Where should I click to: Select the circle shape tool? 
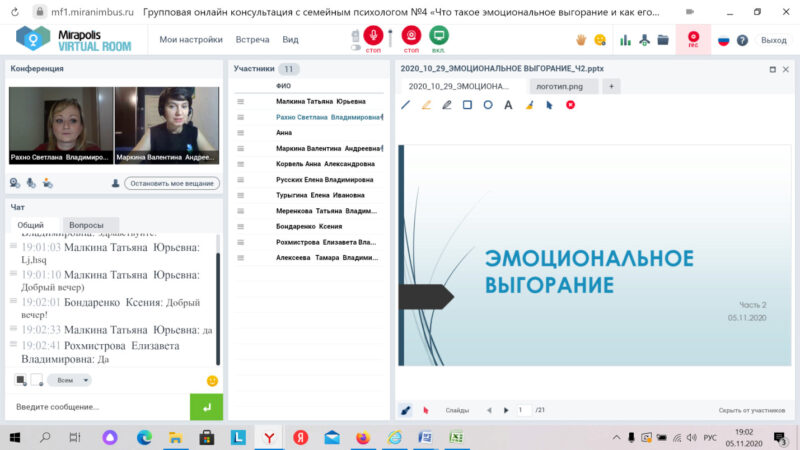(x=488, y=105)
